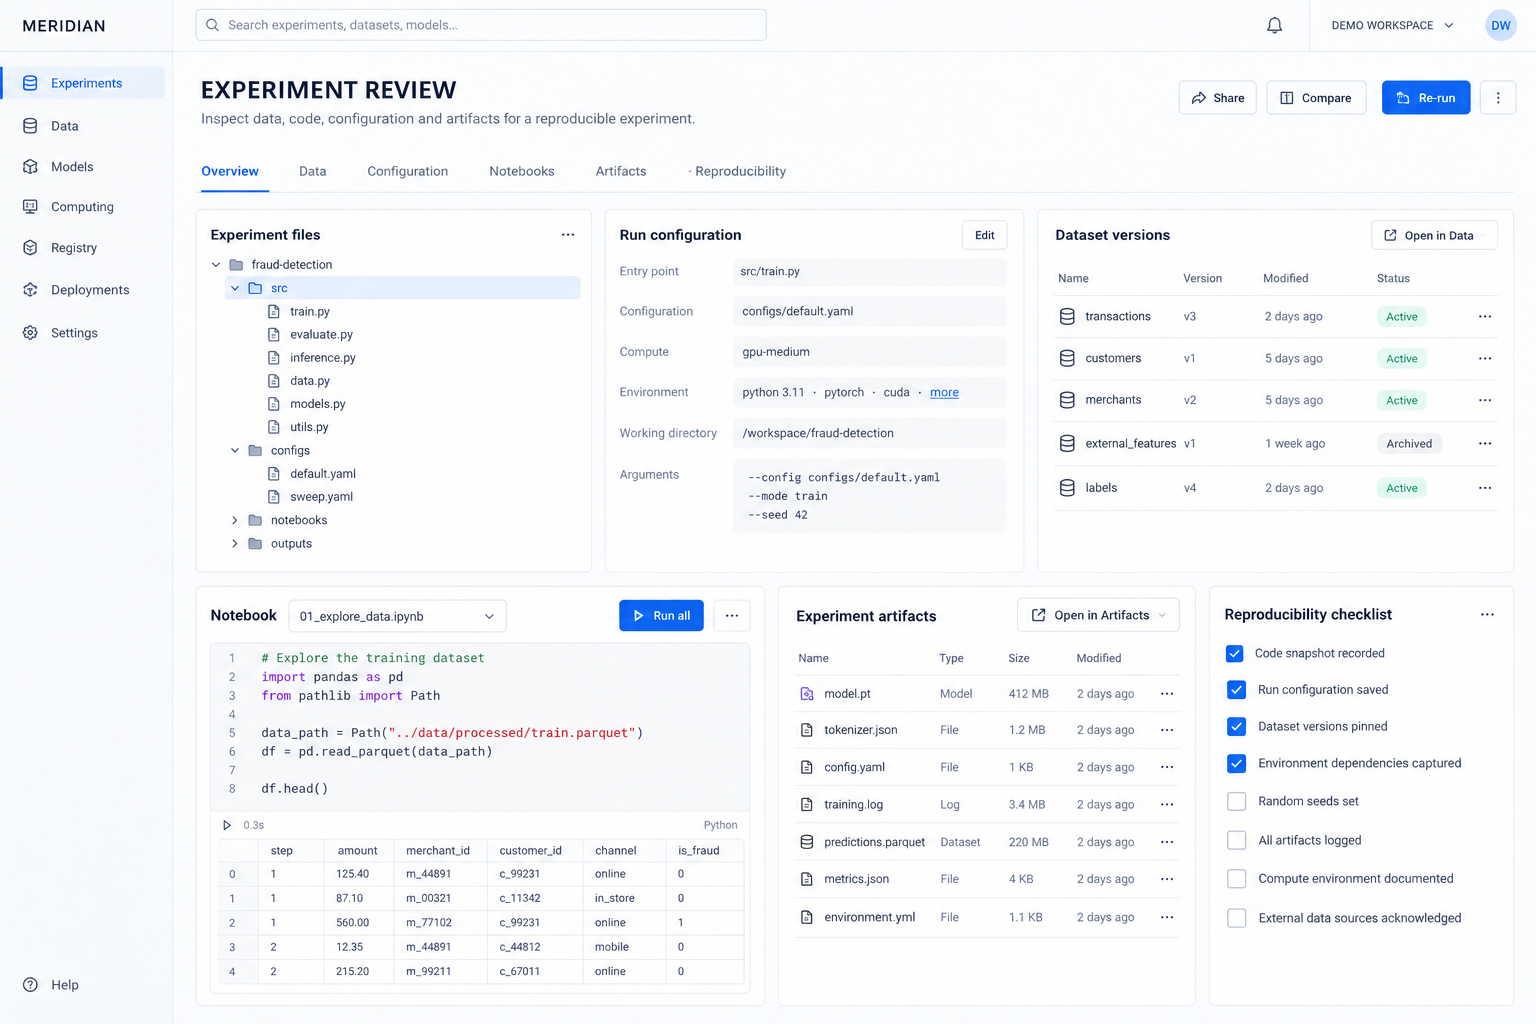Uncheck Run configuration saved
This screenshot has width=1536, height=1024.
coord(1237,690)
